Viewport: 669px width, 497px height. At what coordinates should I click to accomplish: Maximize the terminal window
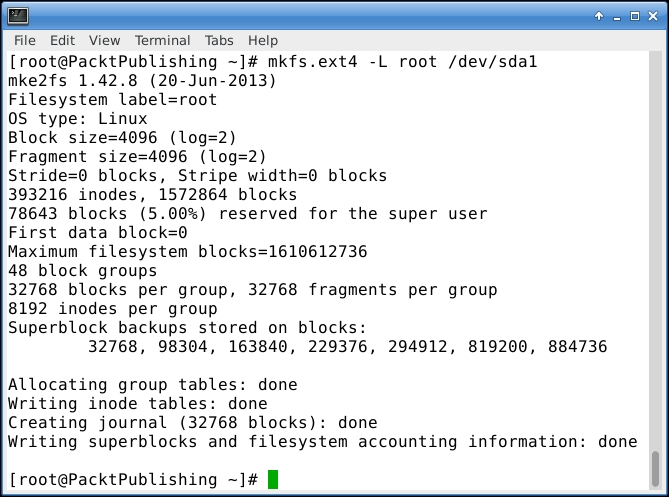click(x=633, y=15)
